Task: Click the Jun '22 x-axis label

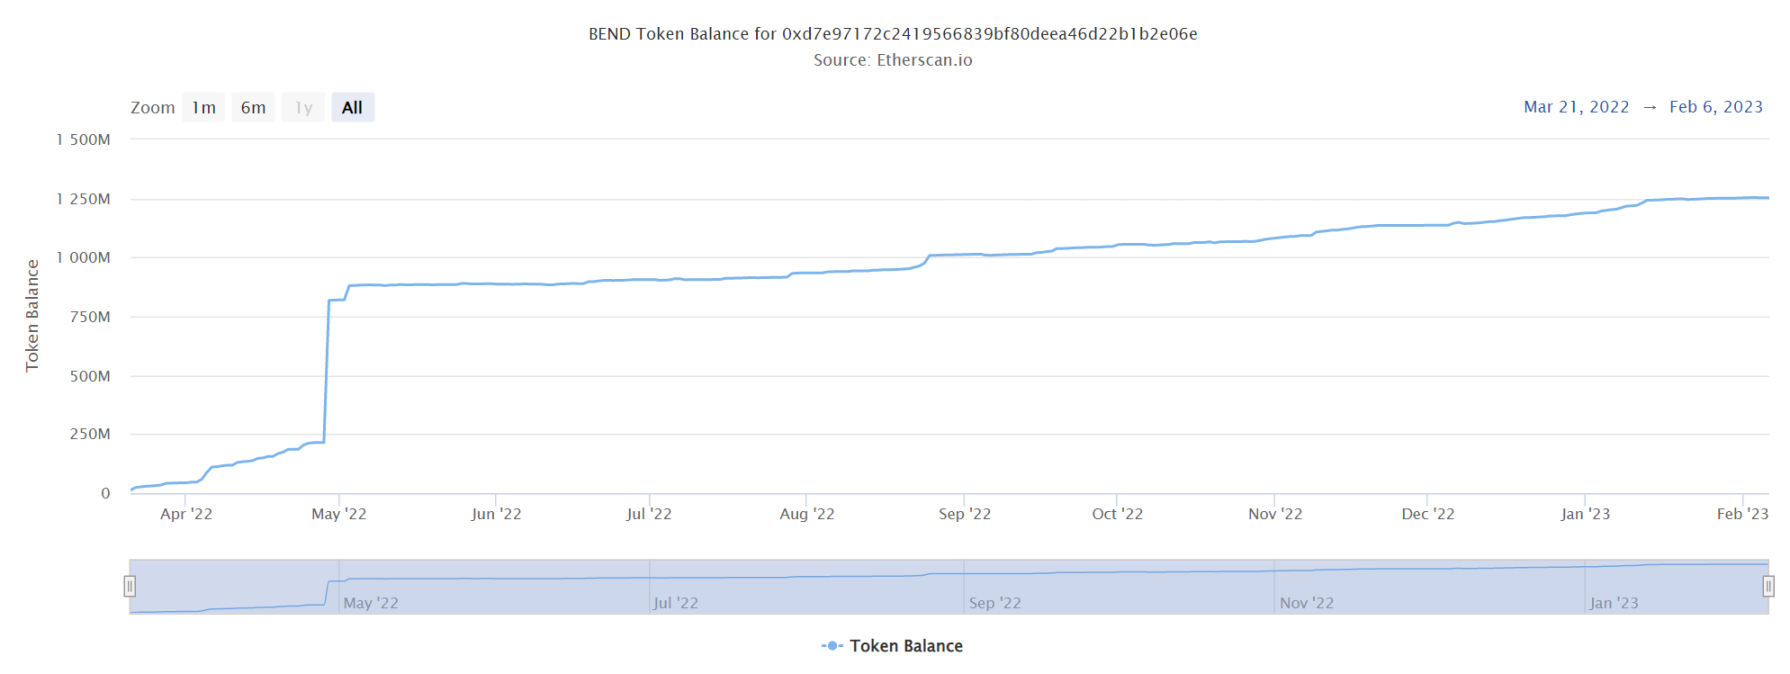Action: pos(496,514)
